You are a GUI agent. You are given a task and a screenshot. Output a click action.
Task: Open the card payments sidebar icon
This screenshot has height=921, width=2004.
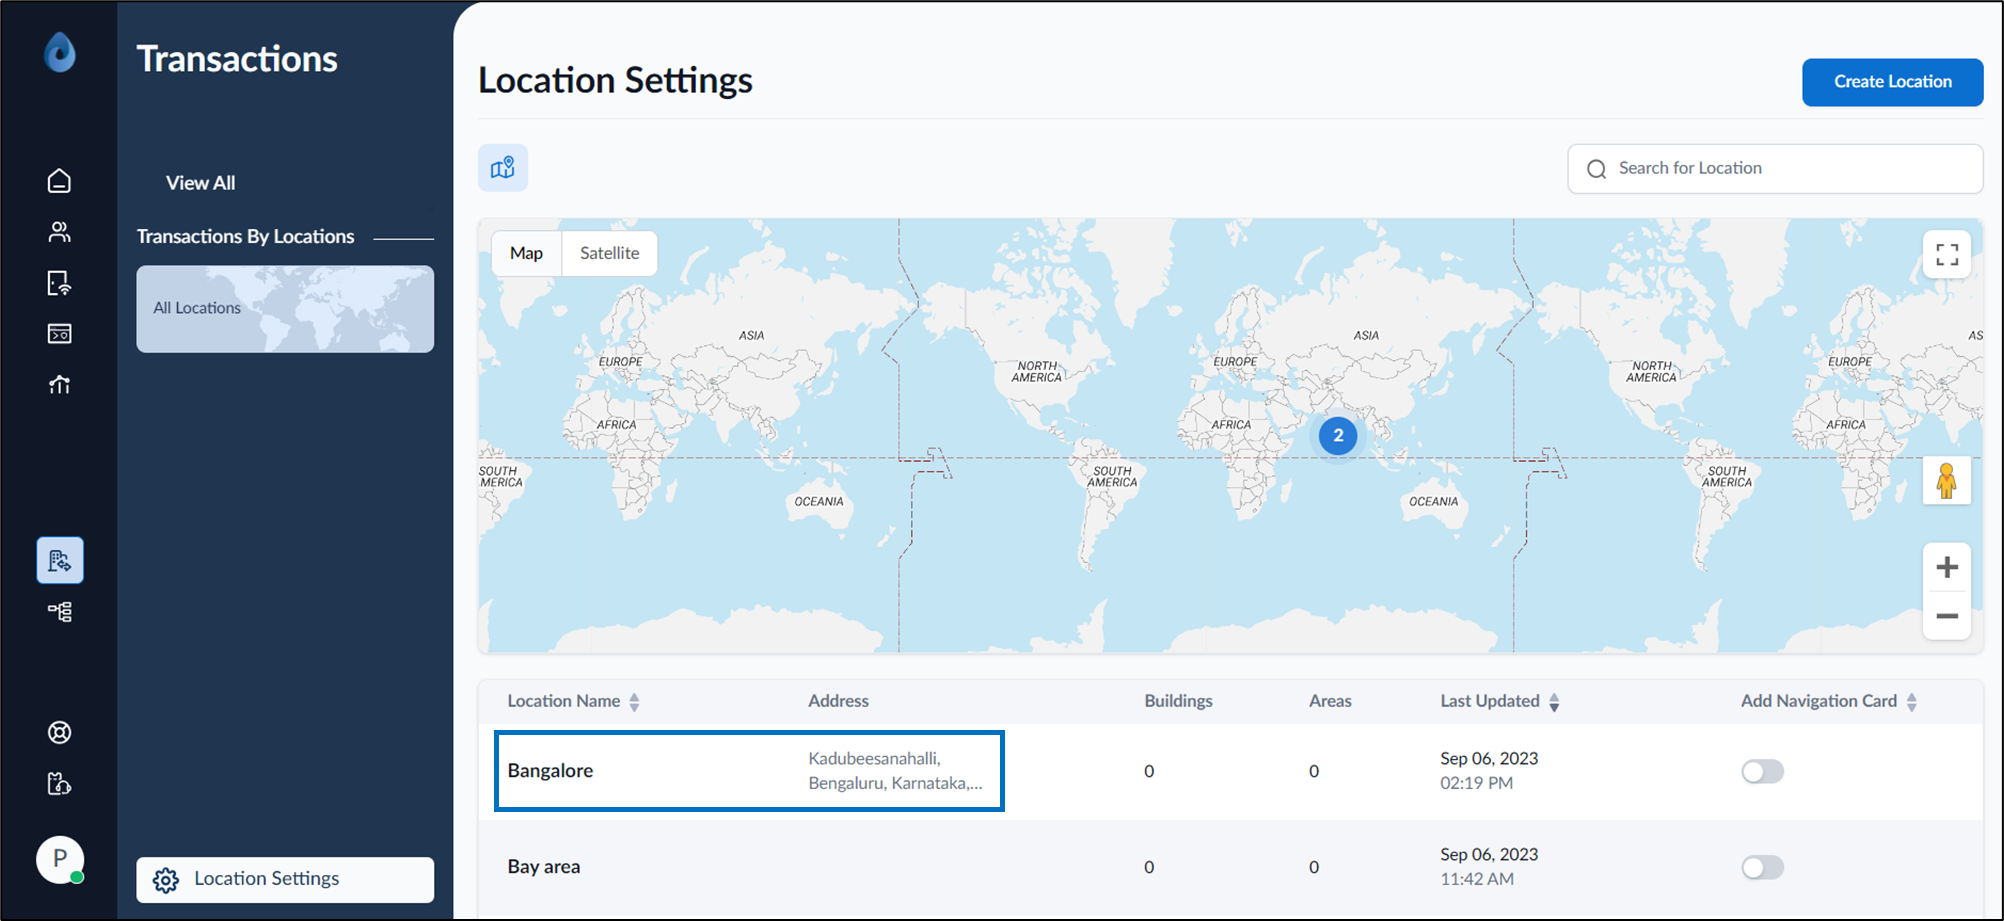[x=59, y=334]
